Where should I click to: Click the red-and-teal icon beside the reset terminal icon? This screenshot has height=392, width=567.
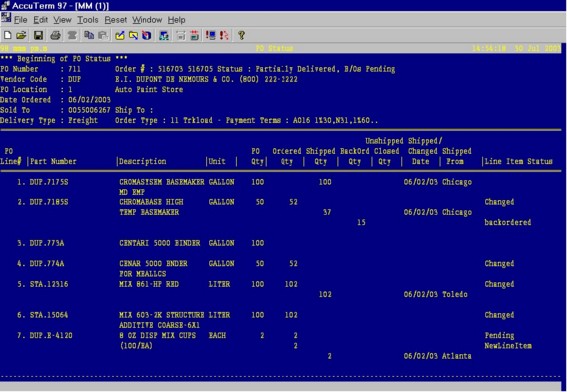pos(195,35)
